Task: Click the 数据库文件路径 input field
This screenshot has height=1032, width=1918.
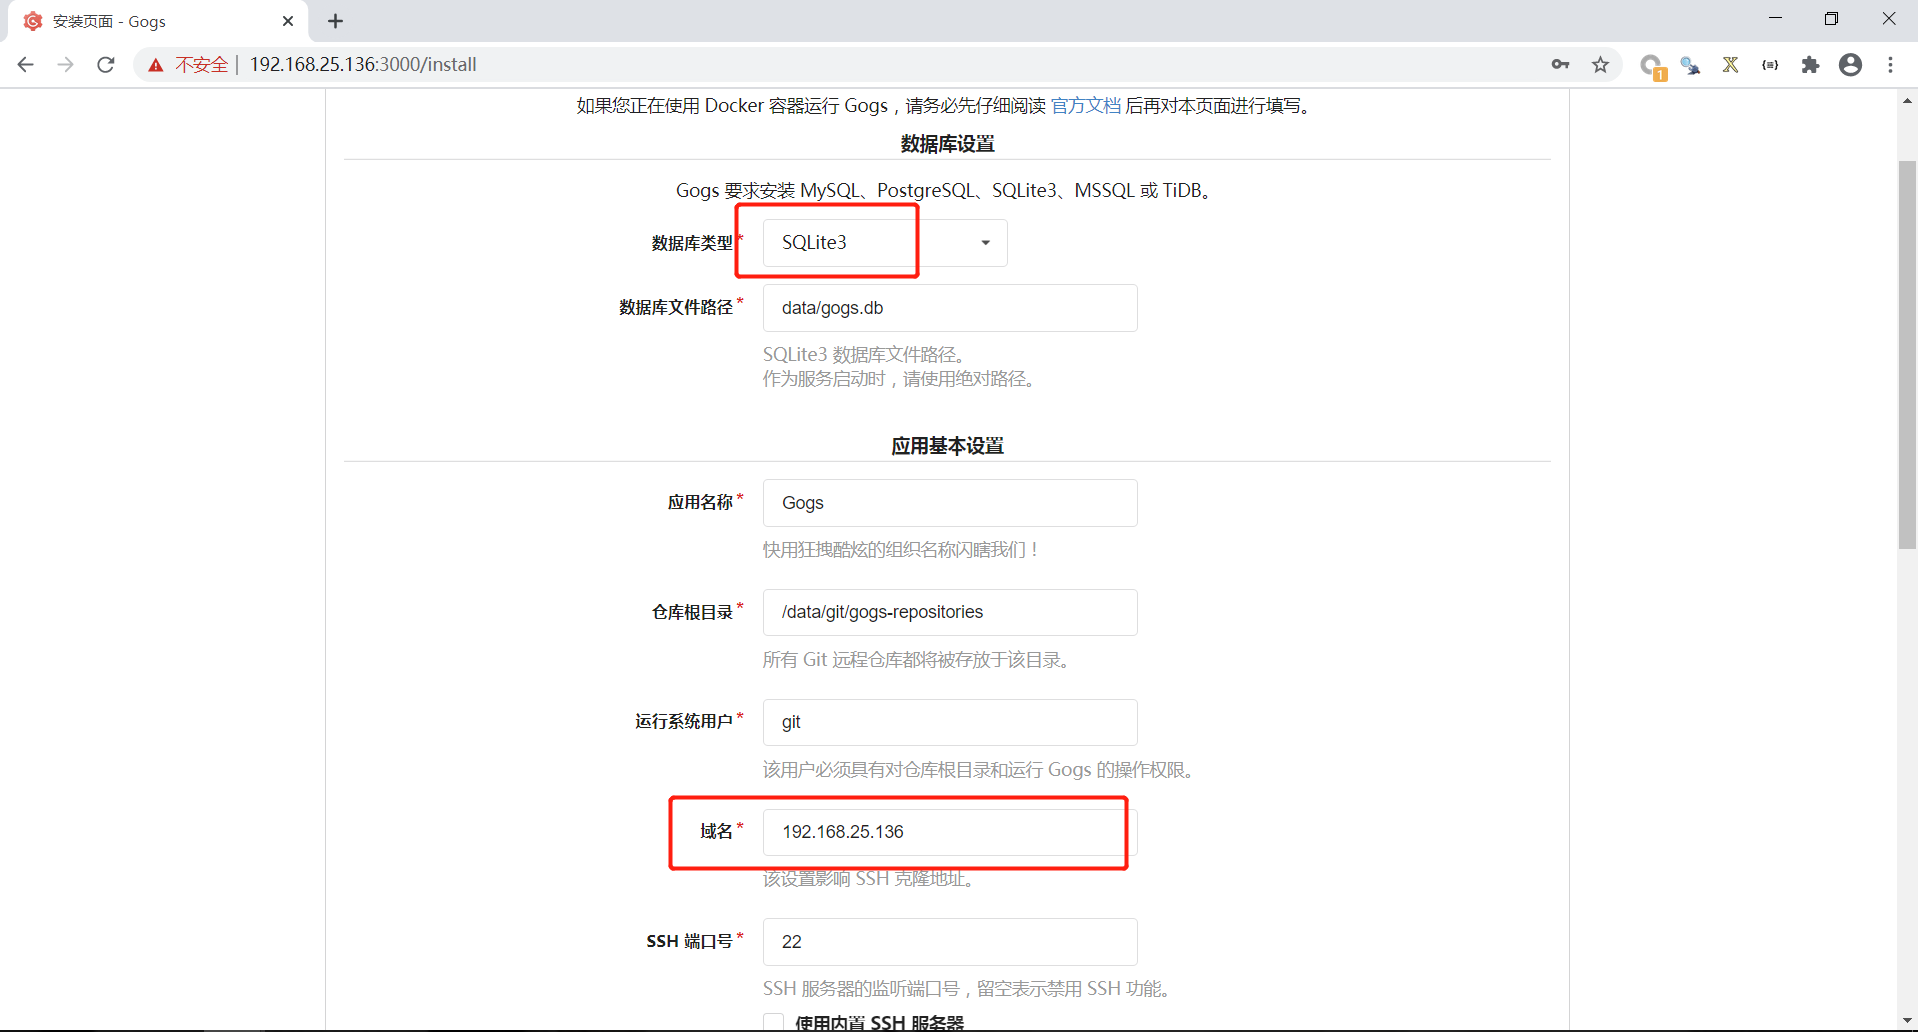Action: [x=950, y=308]
